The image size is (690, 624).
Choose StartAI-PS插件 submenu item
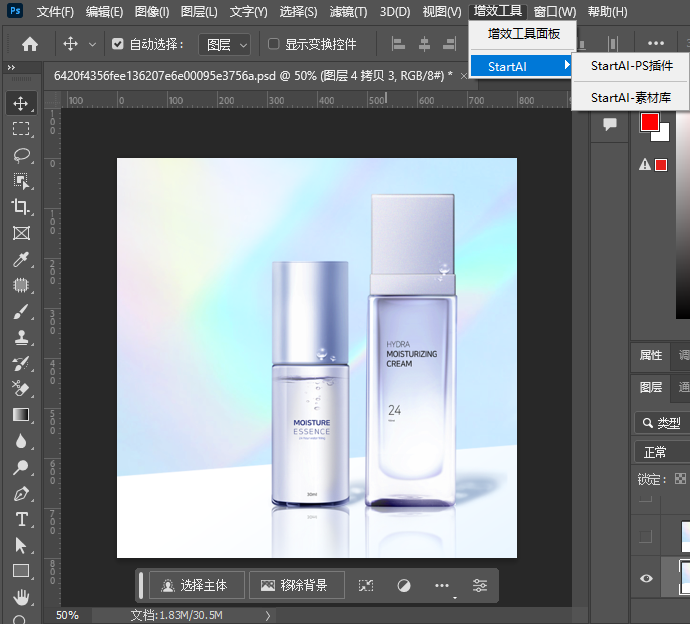click(631, 66)
